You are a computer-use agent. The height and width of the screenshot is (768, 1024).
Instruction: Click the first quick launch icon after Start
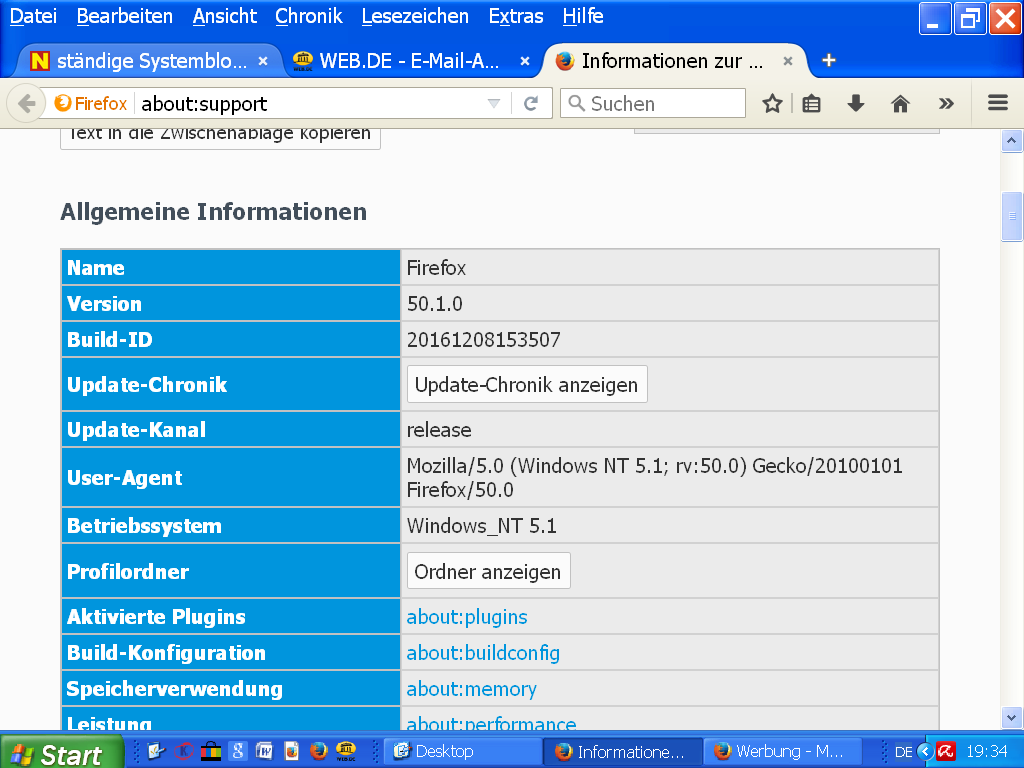click(x=157, y=751)
